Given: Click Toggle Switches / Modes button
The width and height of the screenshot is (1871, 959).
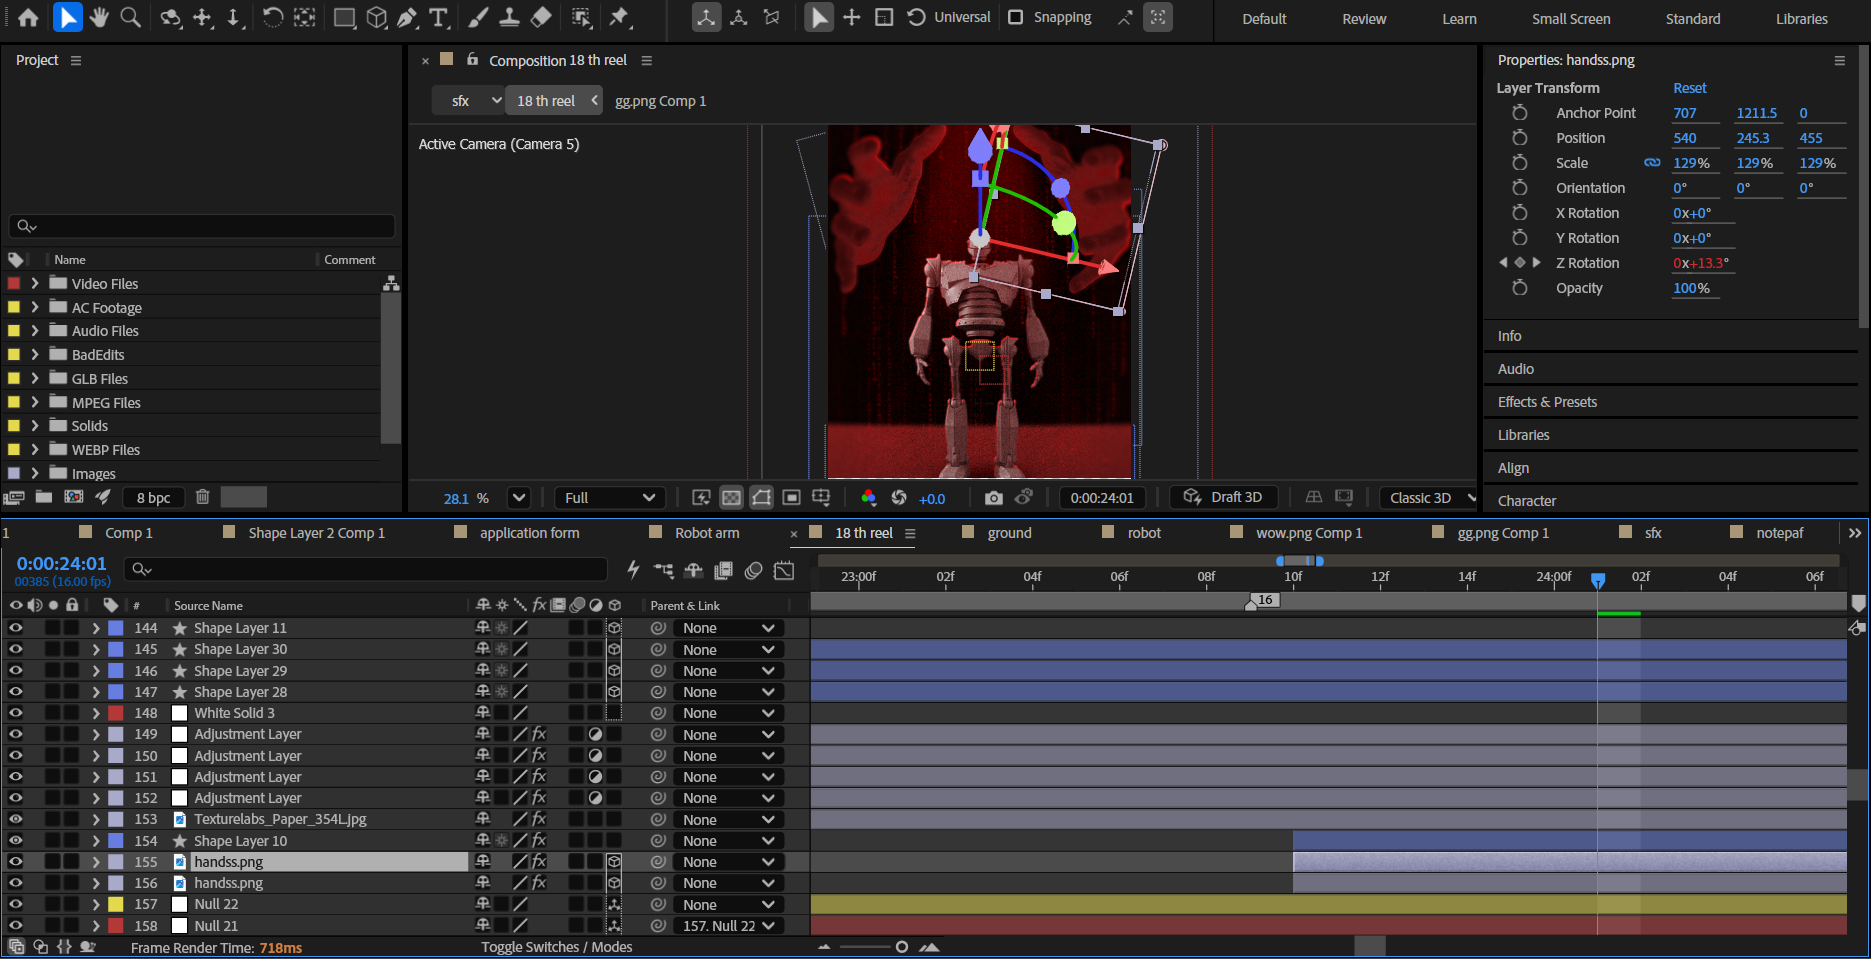Looking at the screenshot, I should coord(556,947).
